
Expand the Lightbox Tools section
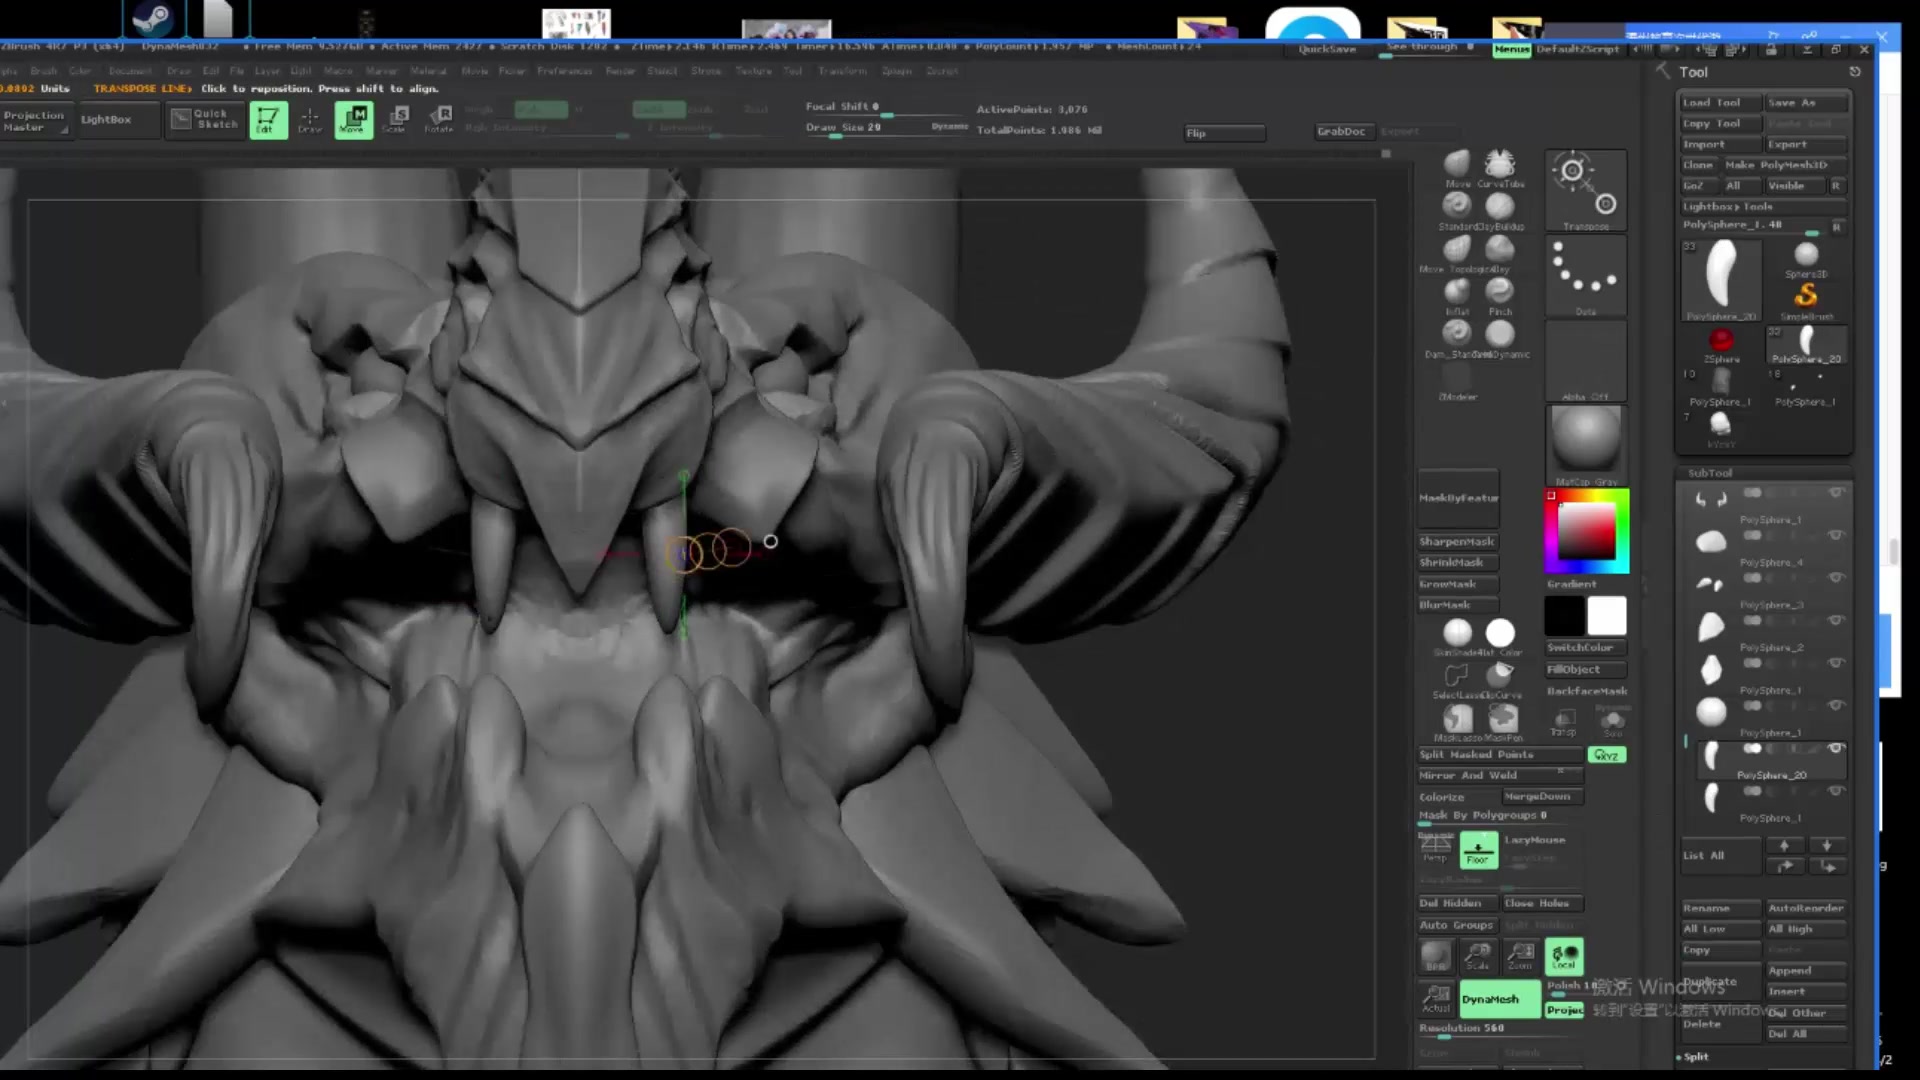1727,207
